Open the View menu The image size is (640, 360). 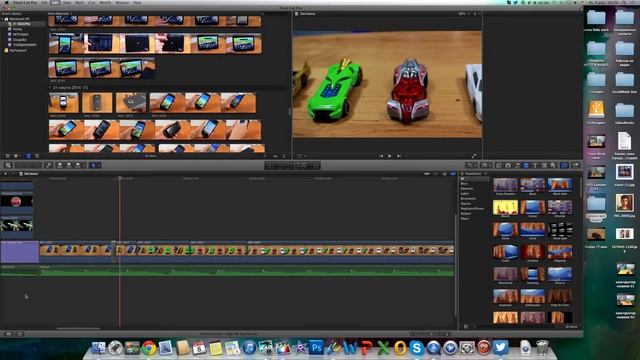tap(67, 2)
